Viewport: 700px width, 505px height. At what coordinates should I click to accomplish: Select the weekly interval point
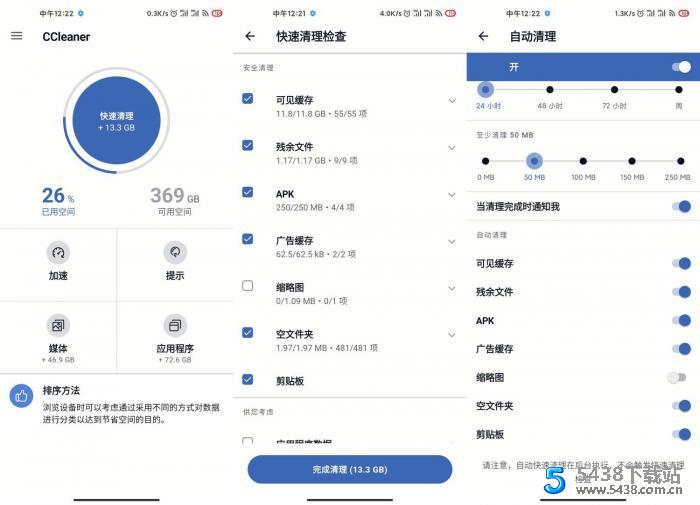click(x=679, y=90)
